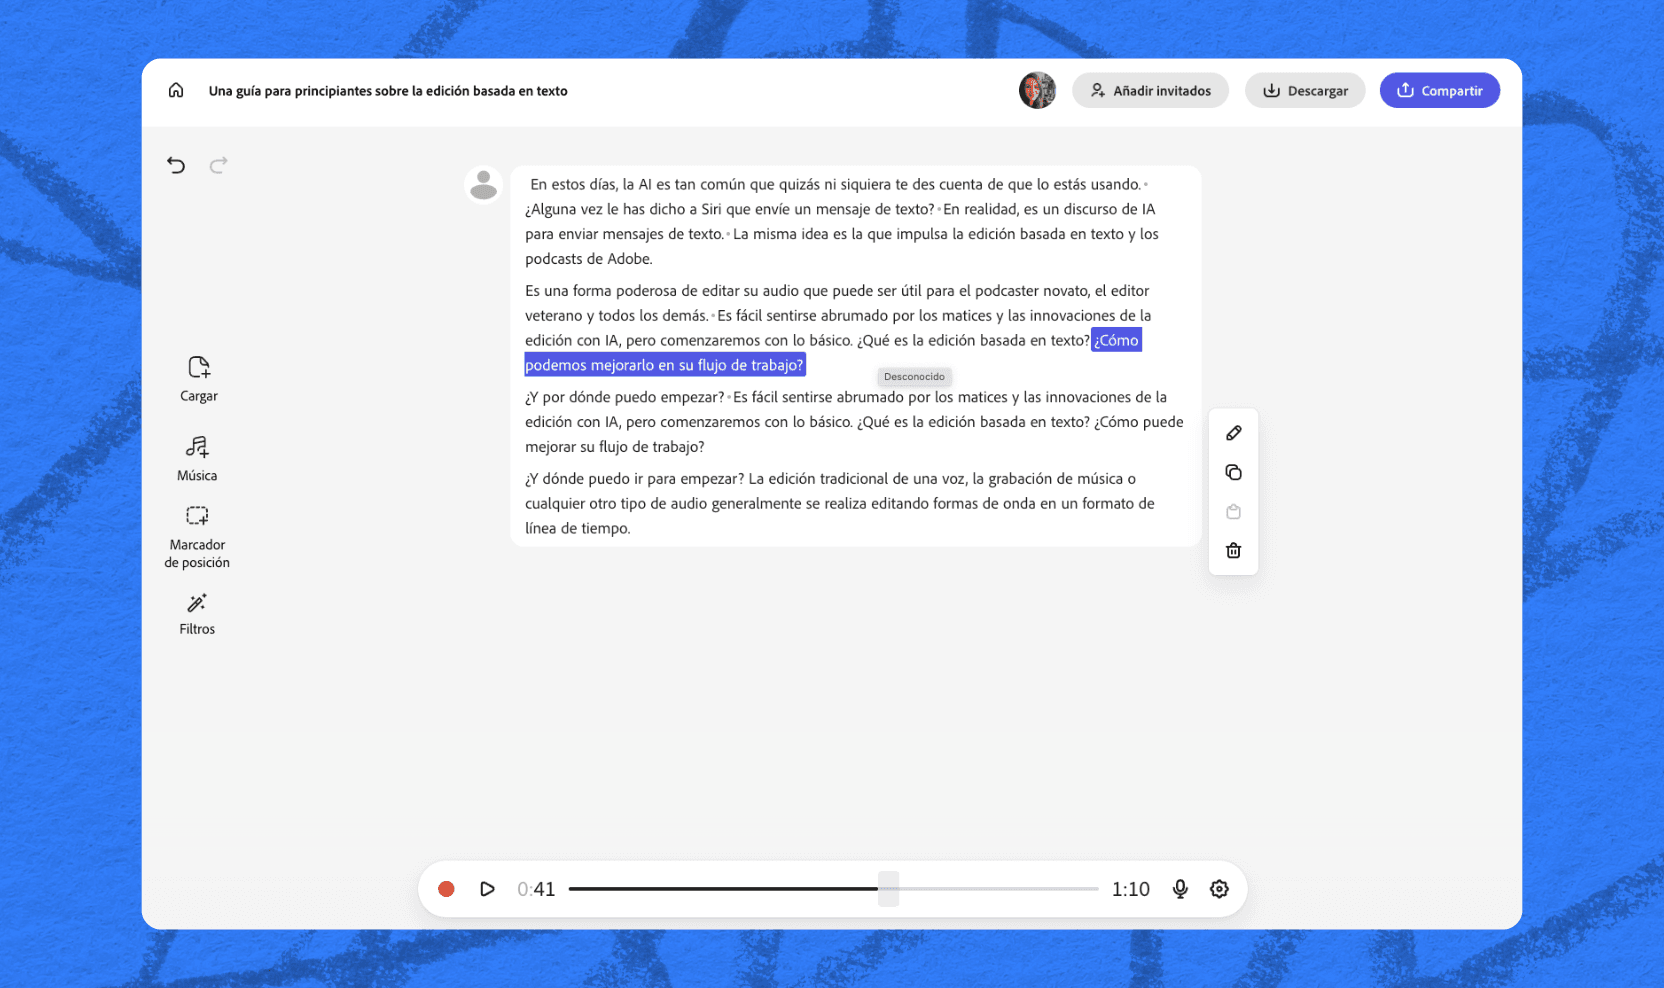This screenshot has height=988, width=1664.
Task: Share project with Compartir button
Action: (x=1439, y=90)
